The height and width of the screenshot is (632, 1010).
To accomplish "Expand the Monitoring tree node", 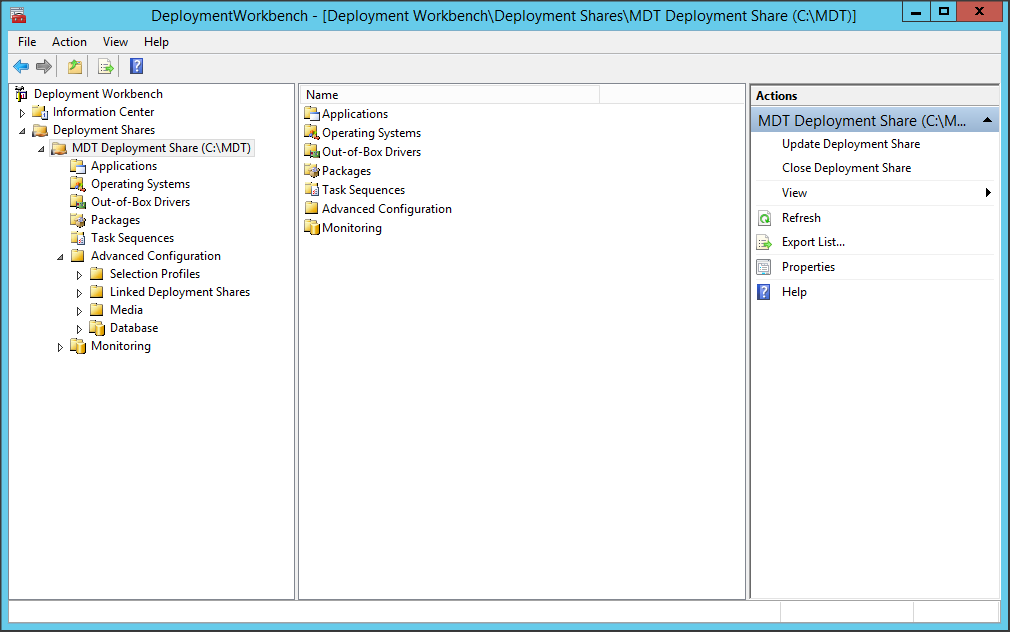I will (60, 347).
